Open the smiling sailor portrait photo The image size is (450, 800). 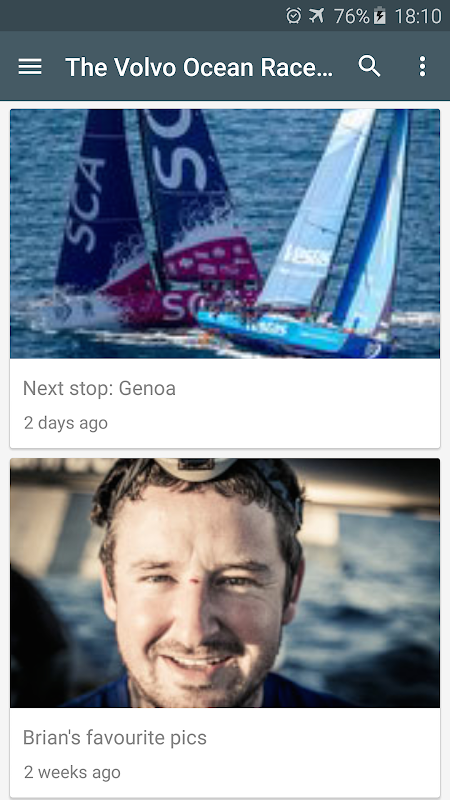point(225,583)
